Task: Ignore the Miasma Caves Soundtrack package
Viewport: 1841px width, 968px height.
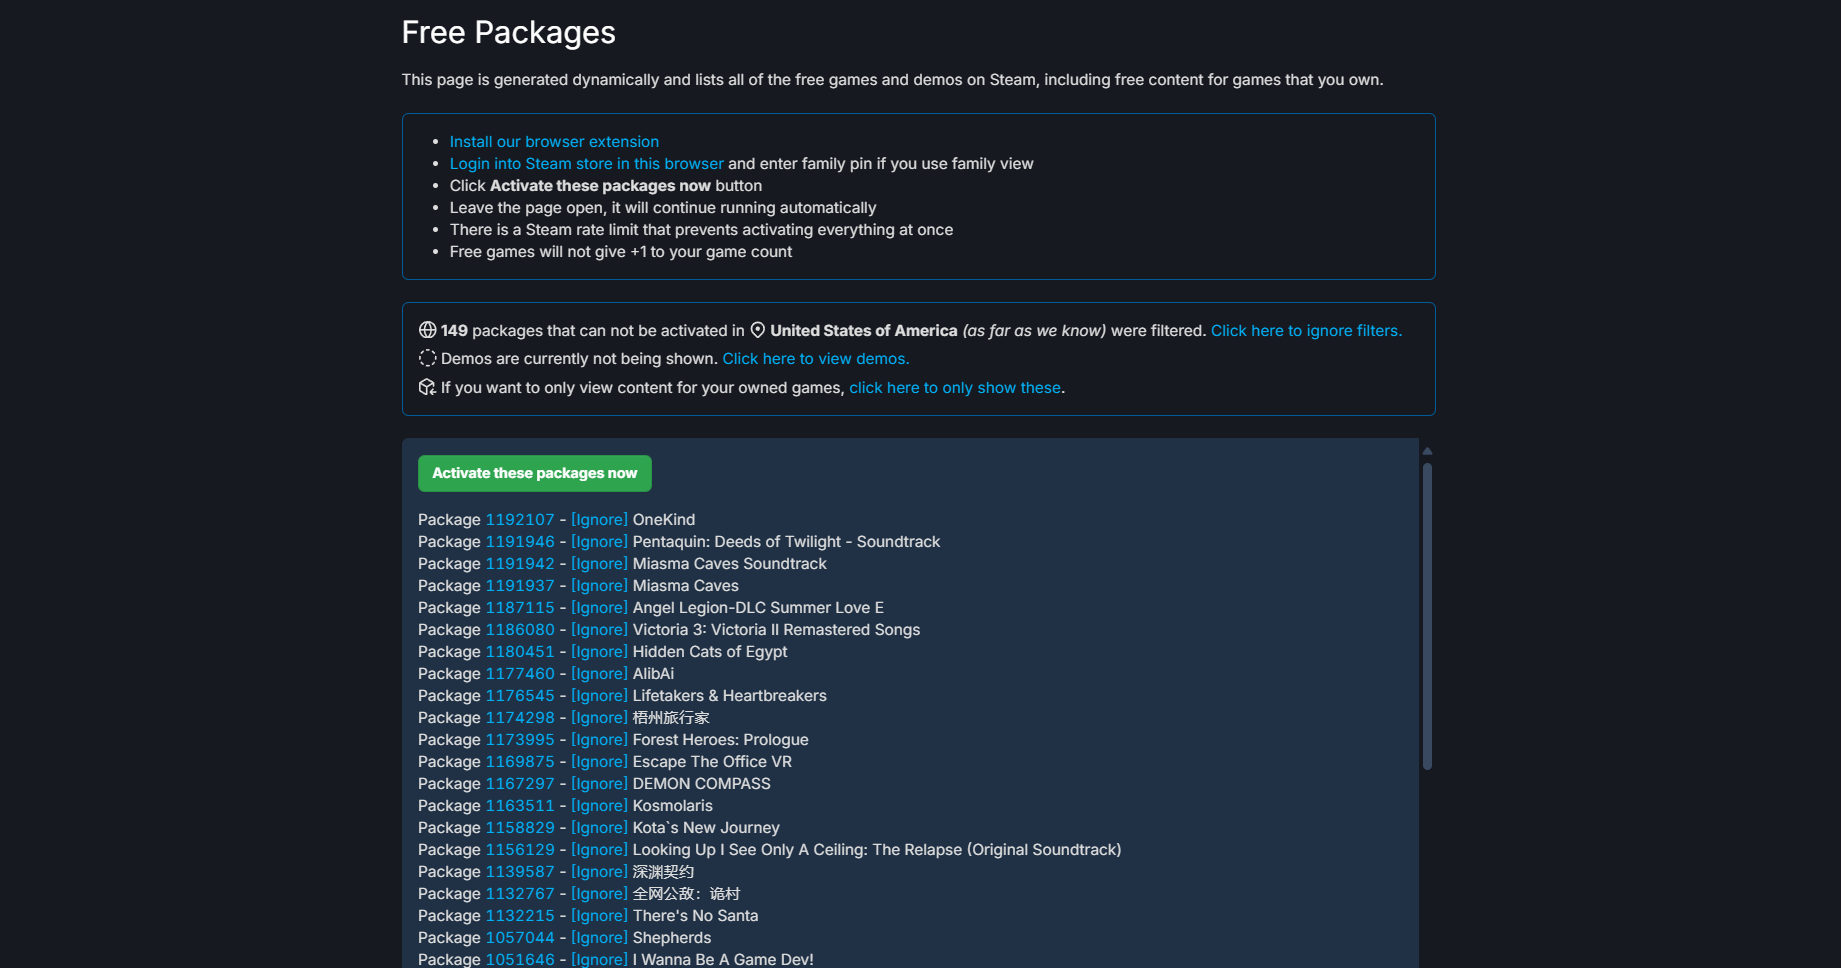Action: (x=599, y=564)
